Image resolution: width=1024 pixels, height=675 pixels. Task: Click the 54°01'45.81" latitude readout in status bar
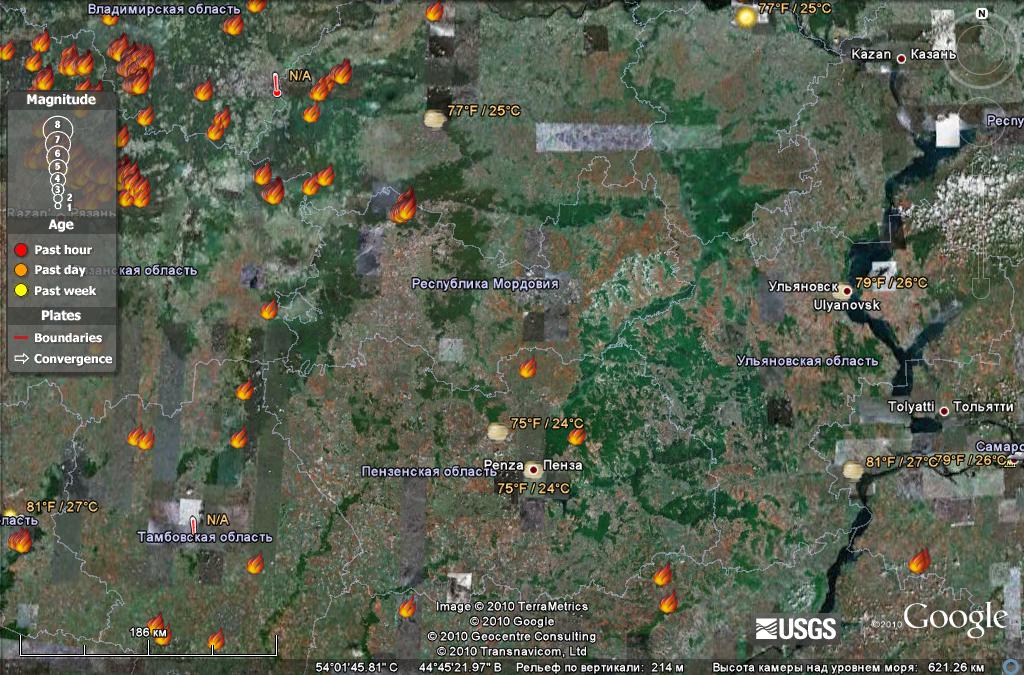356,667
